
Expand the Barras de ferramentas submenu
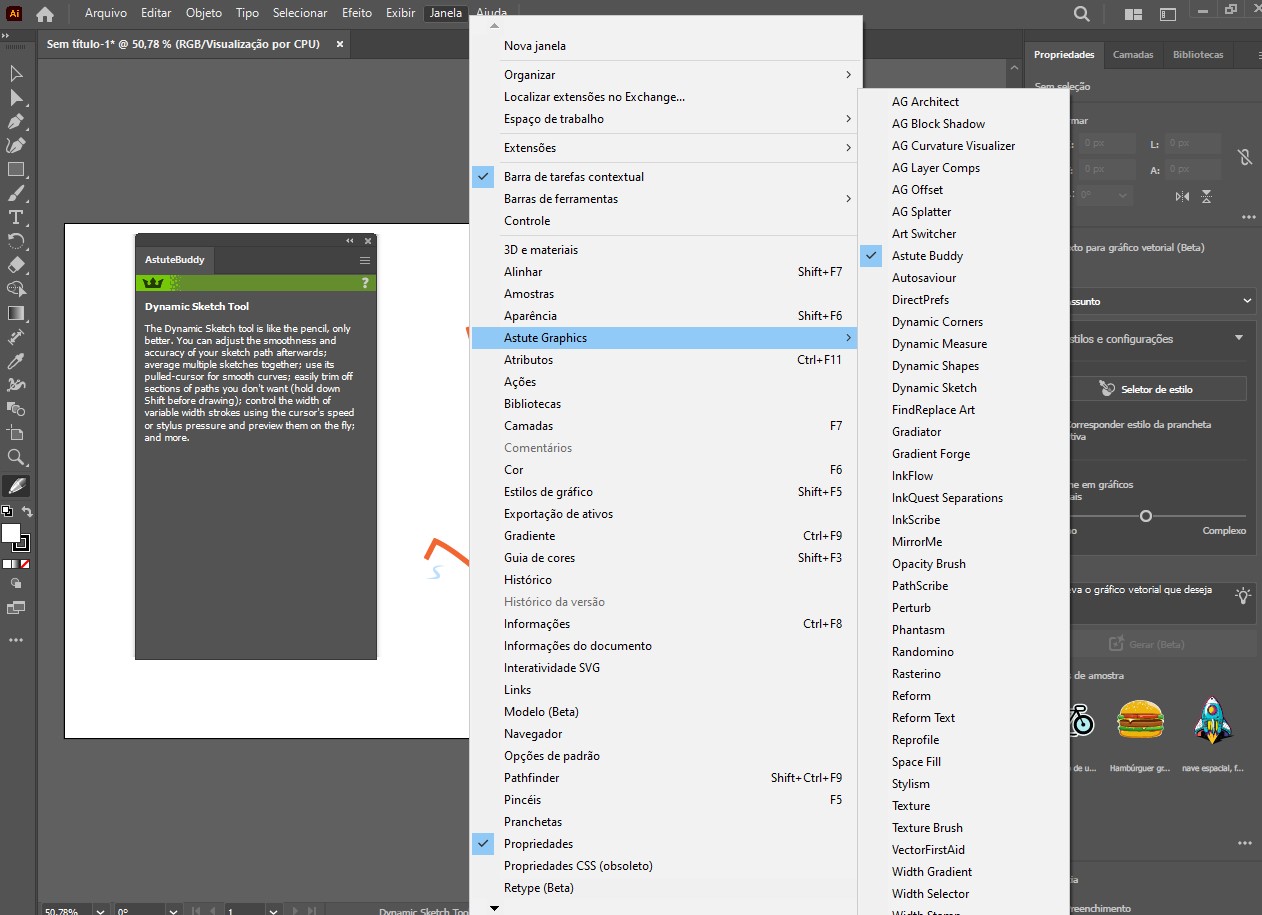click(x=560, y=198)
